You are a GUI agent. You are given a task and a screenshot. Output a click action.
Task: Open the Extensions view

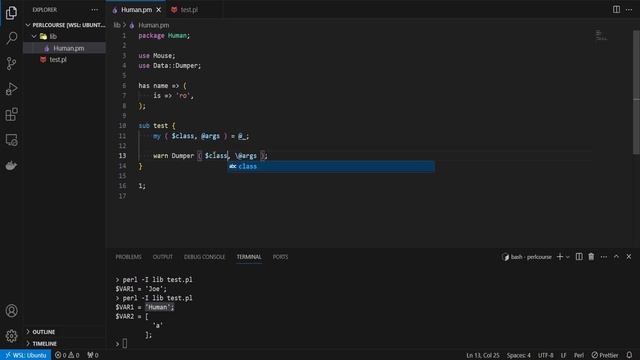coord(11,114)
